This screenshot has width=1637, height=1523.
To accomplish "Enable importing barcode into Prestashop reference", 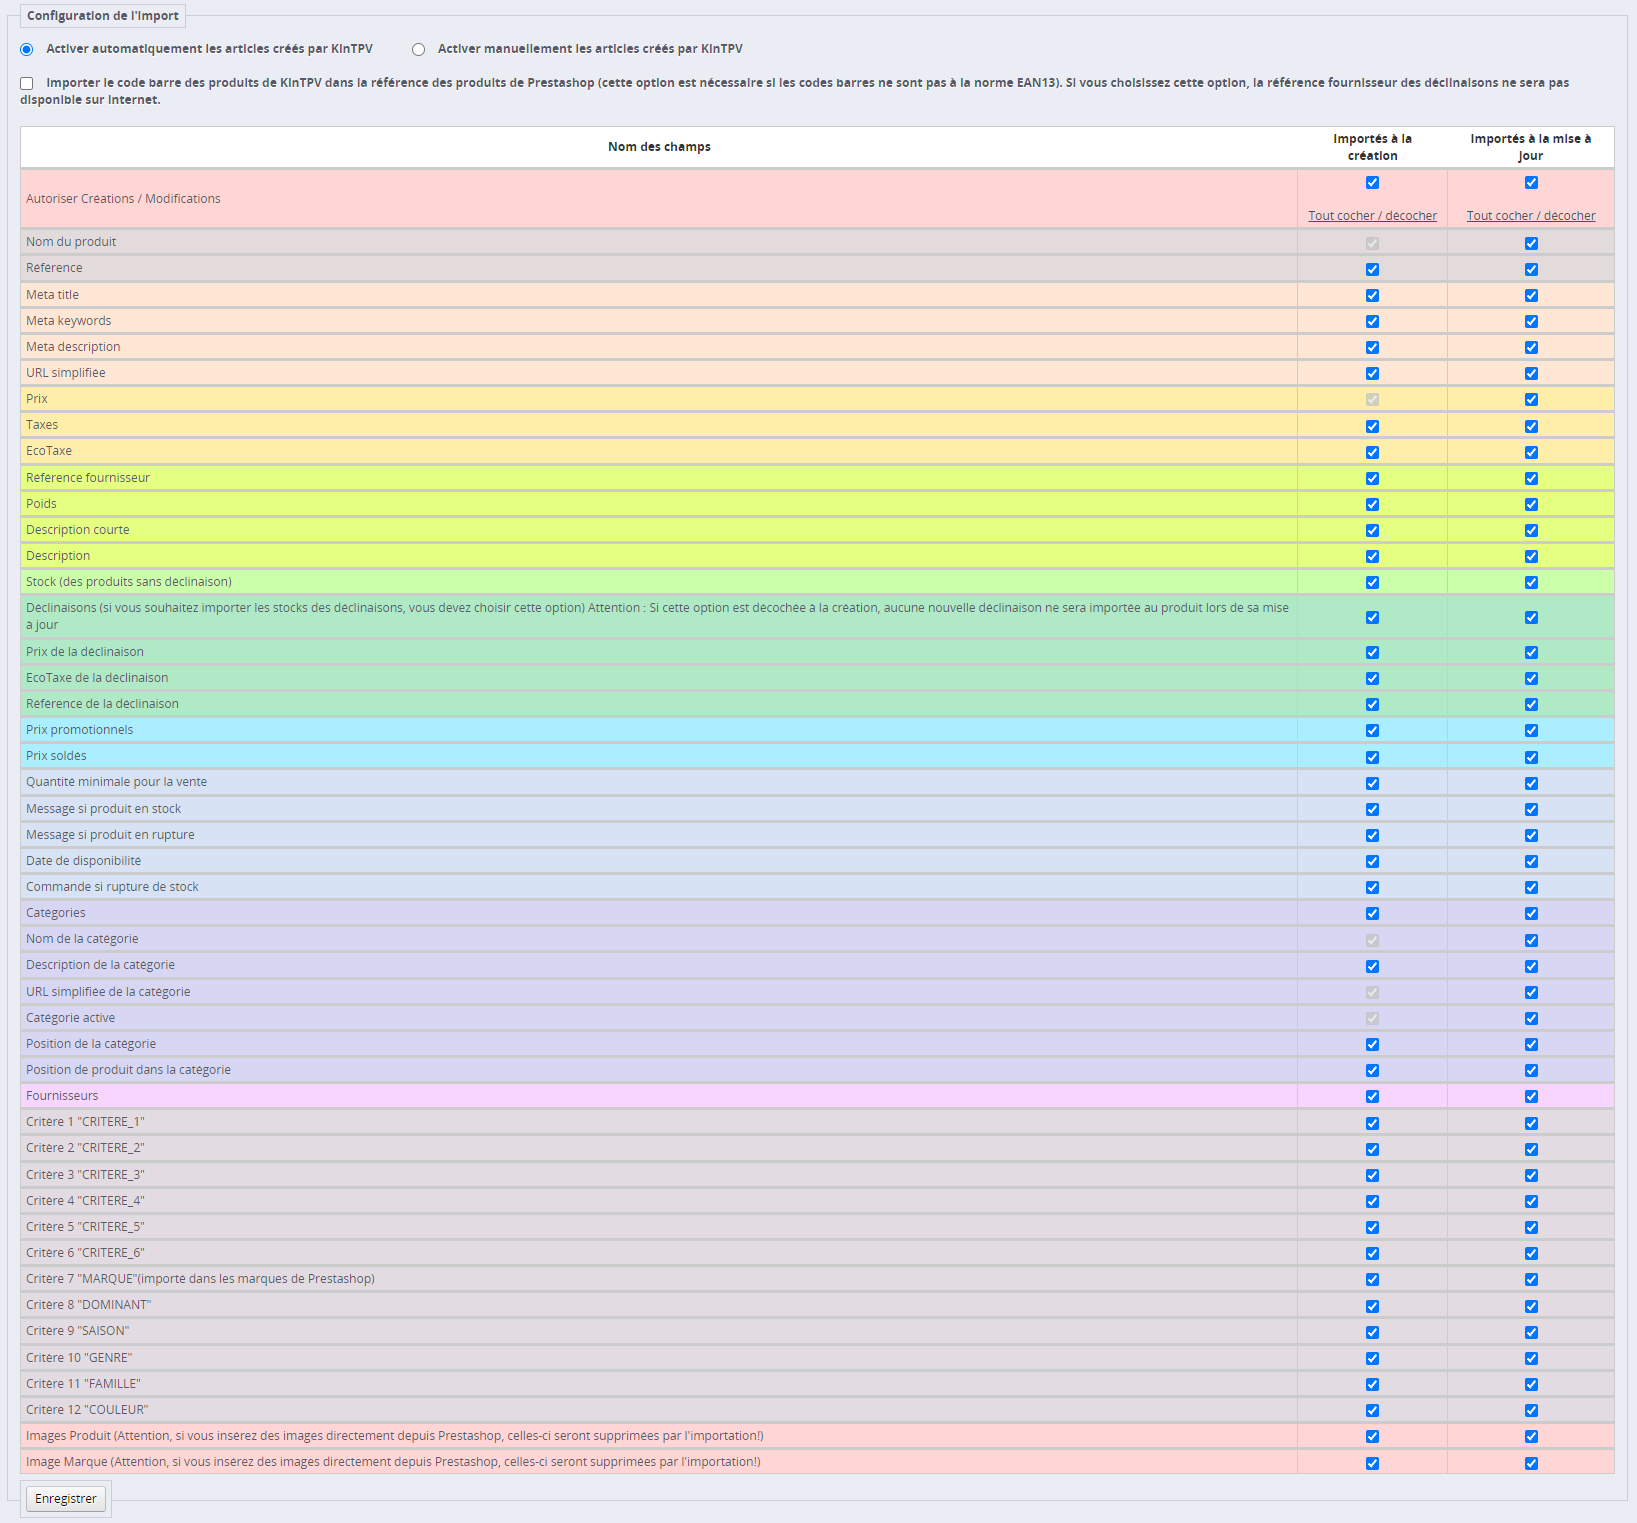I will coord(27,84).
